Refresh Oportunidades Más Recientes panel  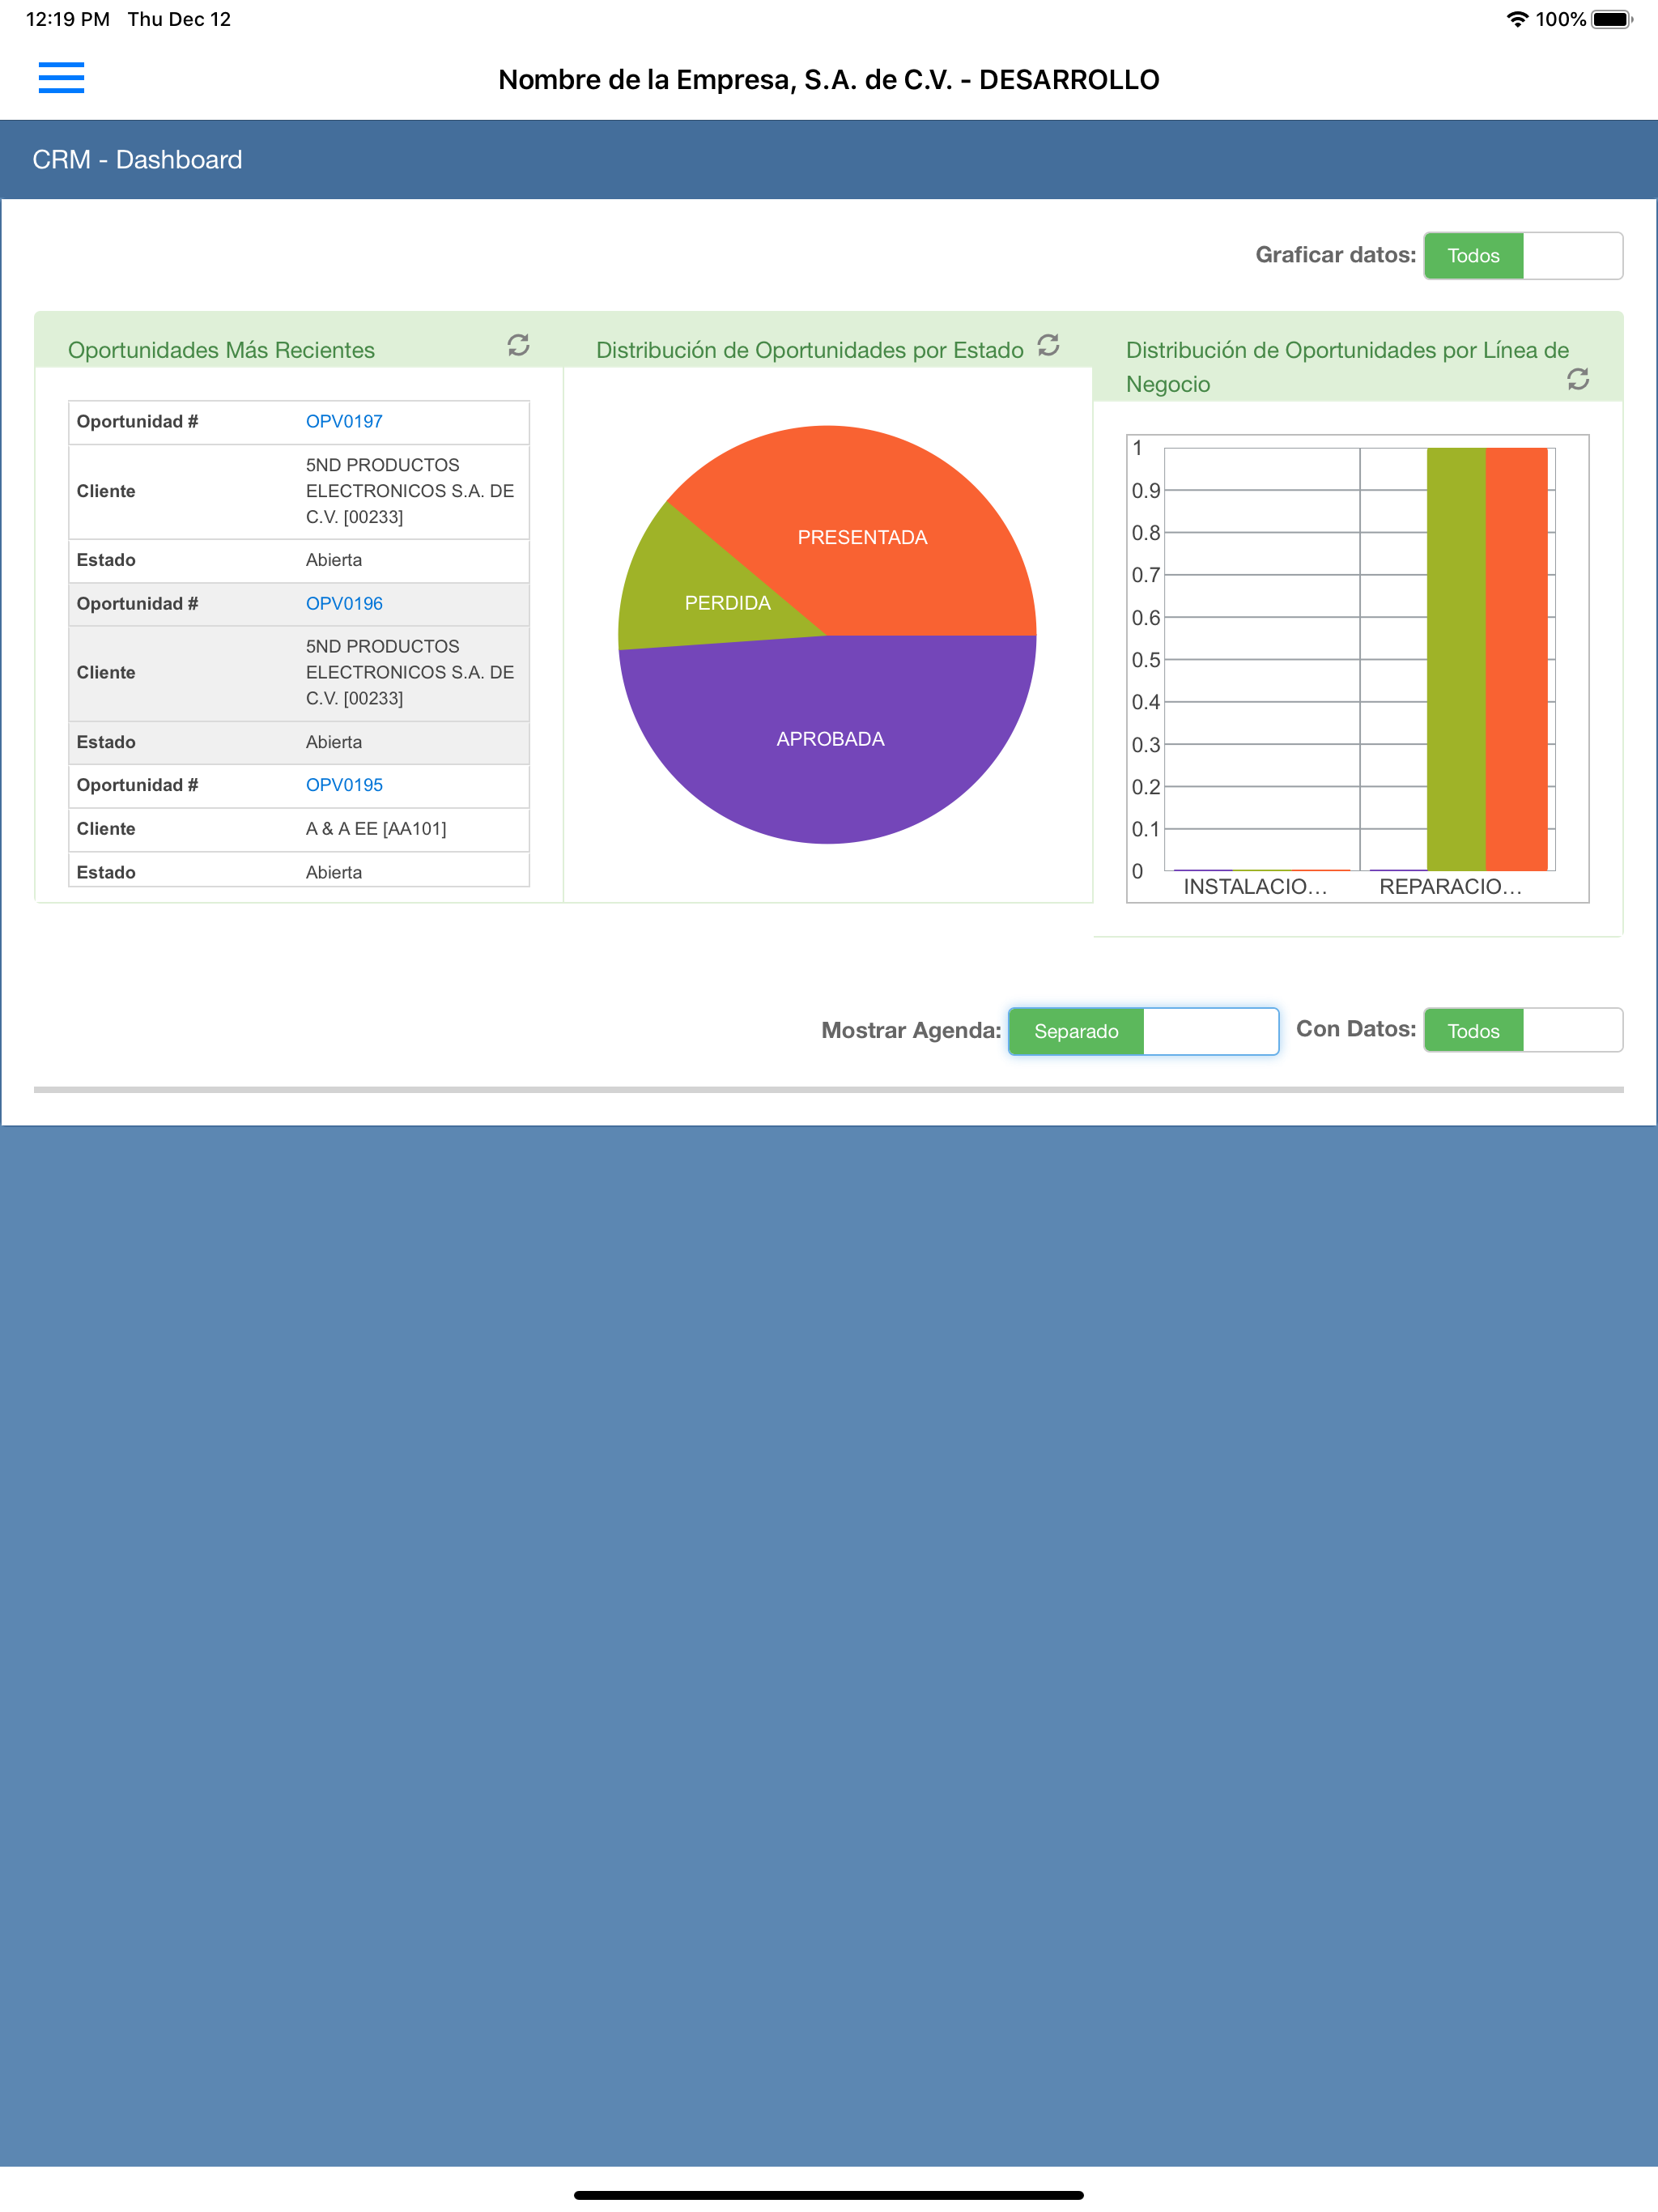[518, 345]
